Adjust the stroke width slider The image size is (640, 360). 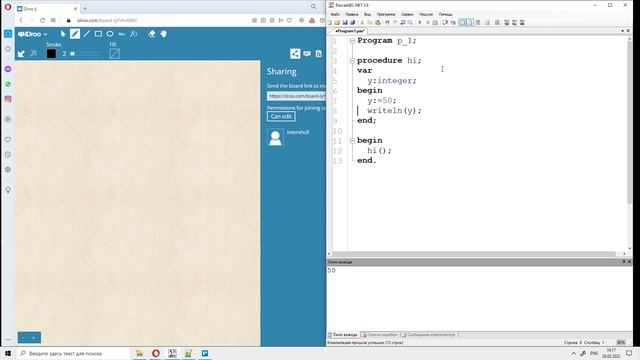click(85, 53)
